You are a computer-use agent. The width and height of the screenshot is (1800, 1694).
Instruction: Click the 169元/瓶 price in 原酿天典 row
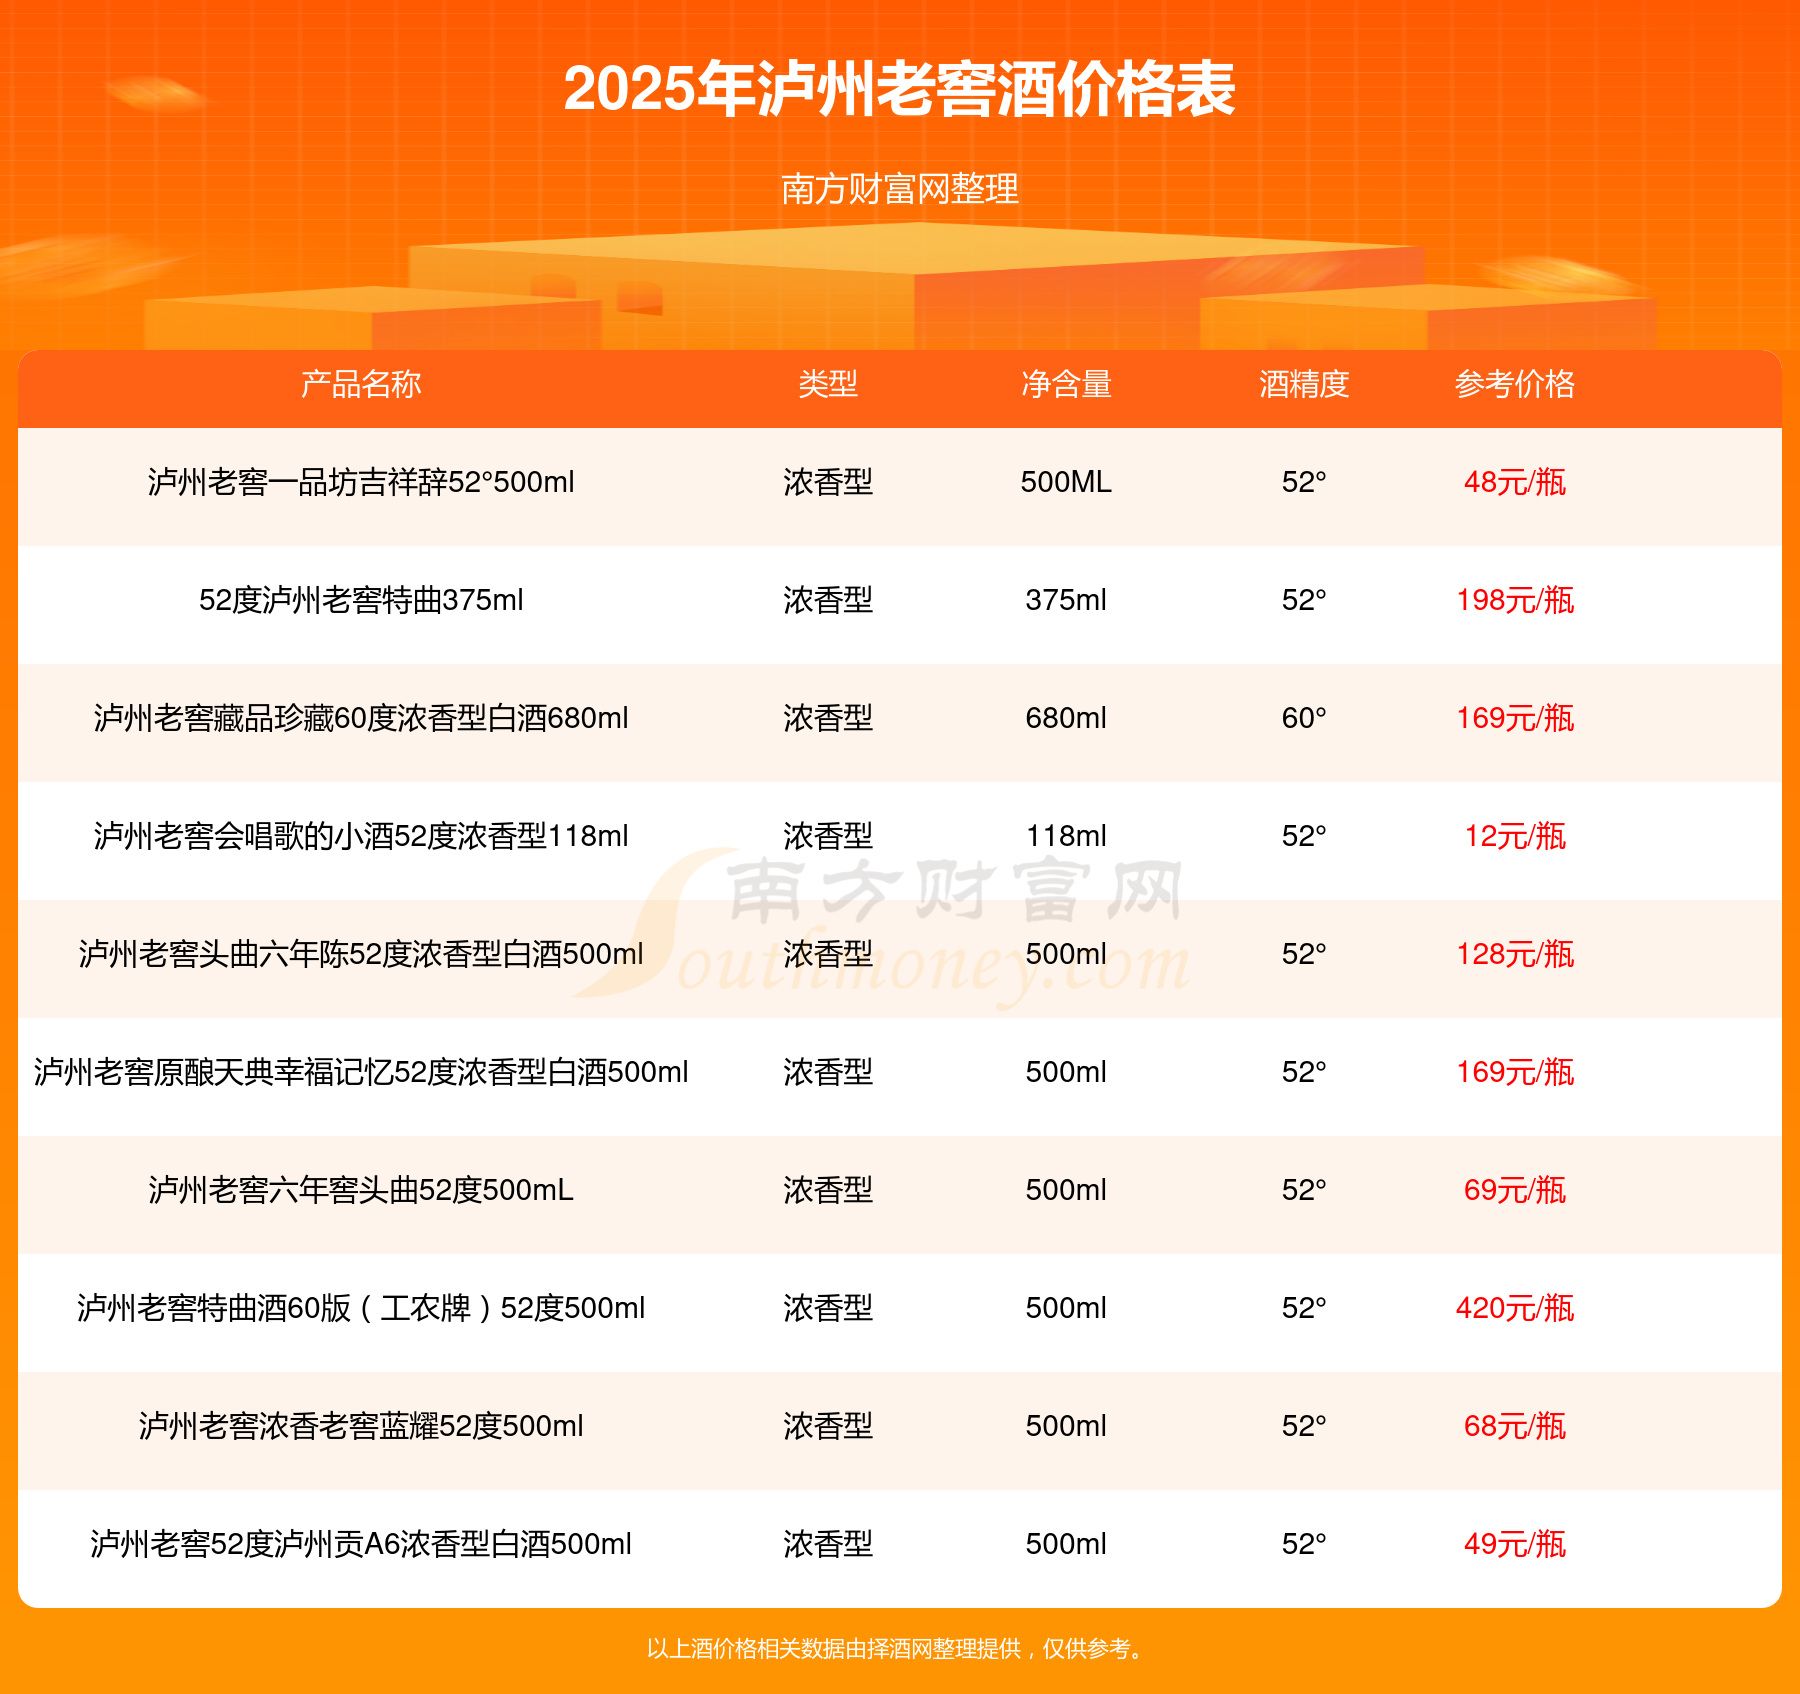point(1515,1072)
